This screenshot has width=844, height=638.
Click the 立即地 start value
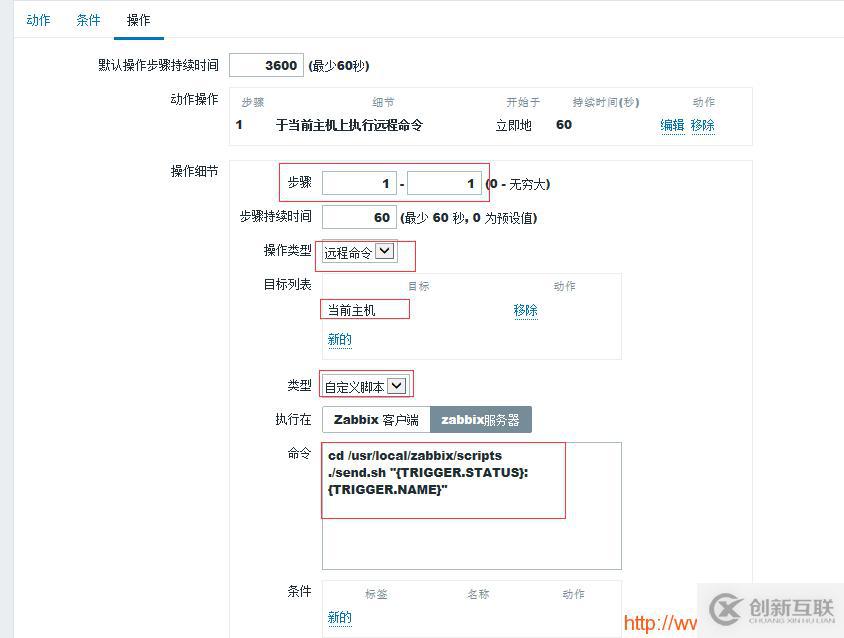[x=514, y=125]
